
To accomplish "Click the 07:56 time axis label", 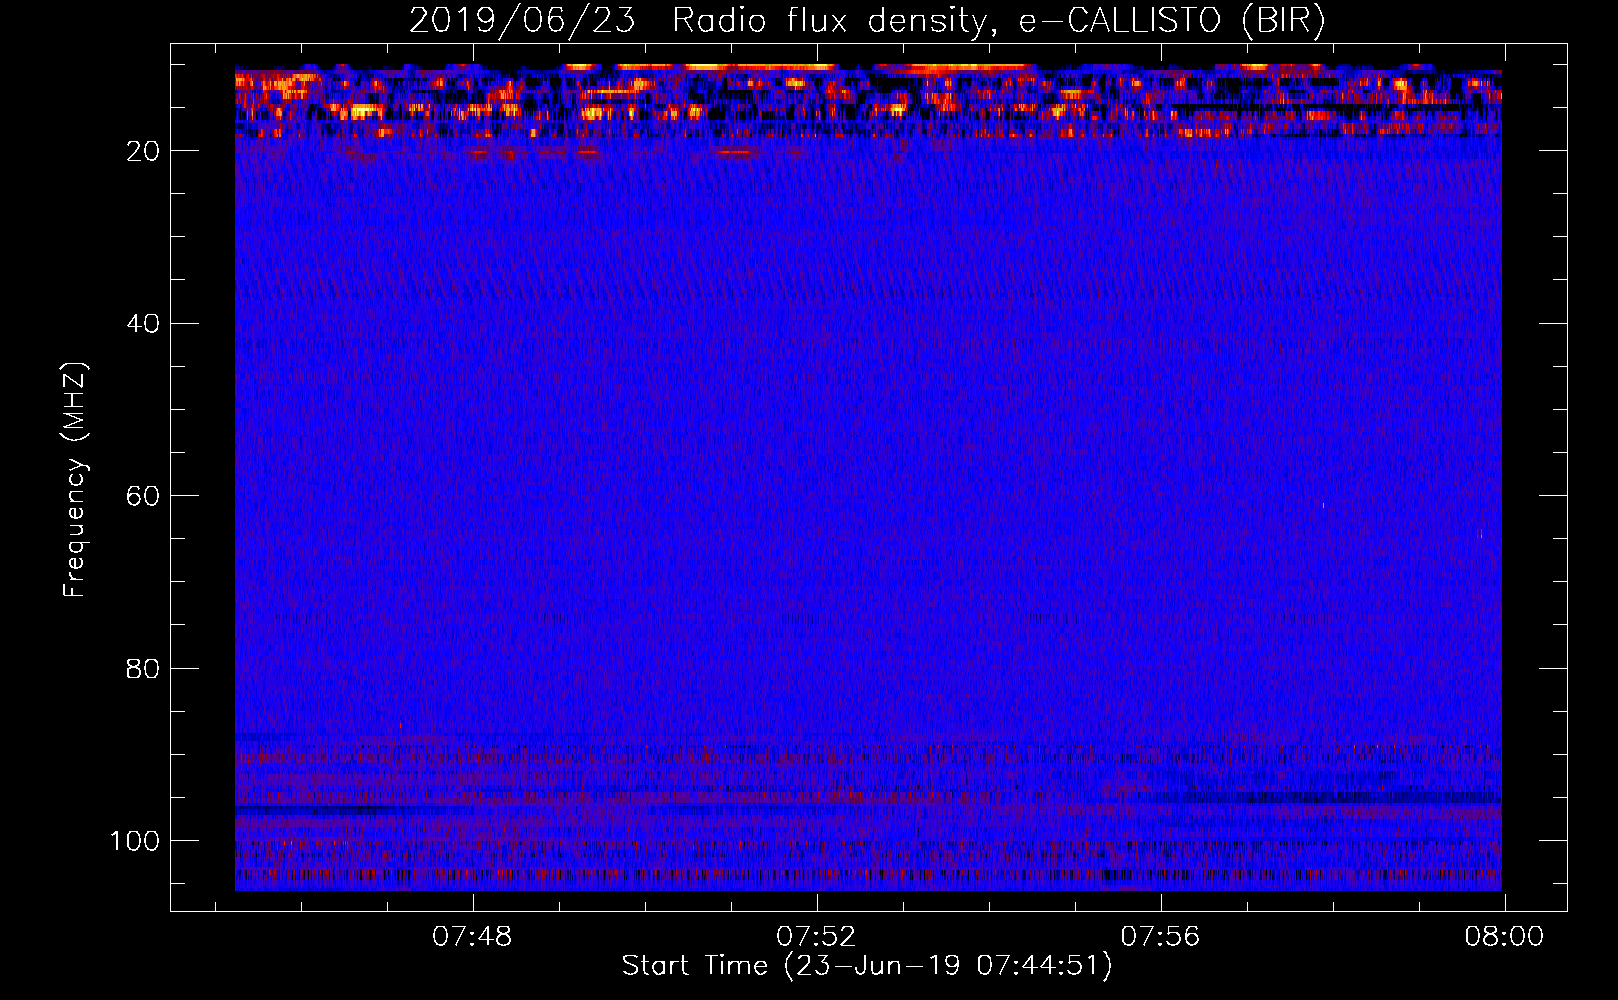I will [1160, 937].
